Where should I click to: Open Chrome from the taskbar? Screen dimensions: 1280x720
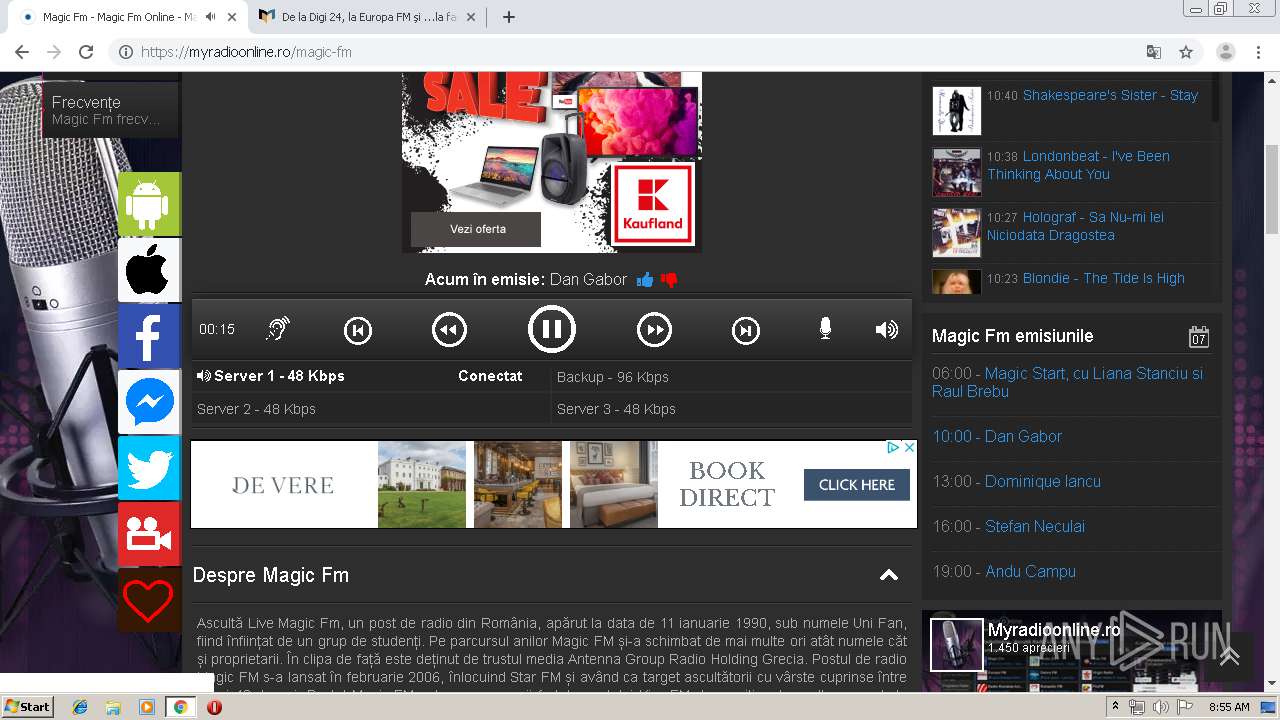coord(180,707)
